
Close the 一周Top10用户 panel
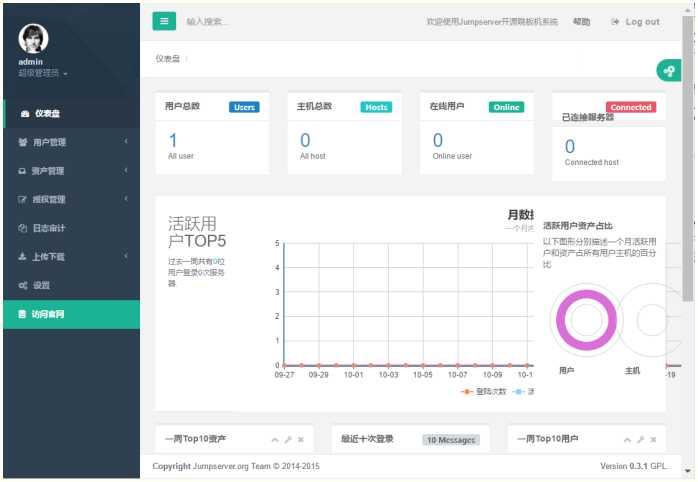653,440
